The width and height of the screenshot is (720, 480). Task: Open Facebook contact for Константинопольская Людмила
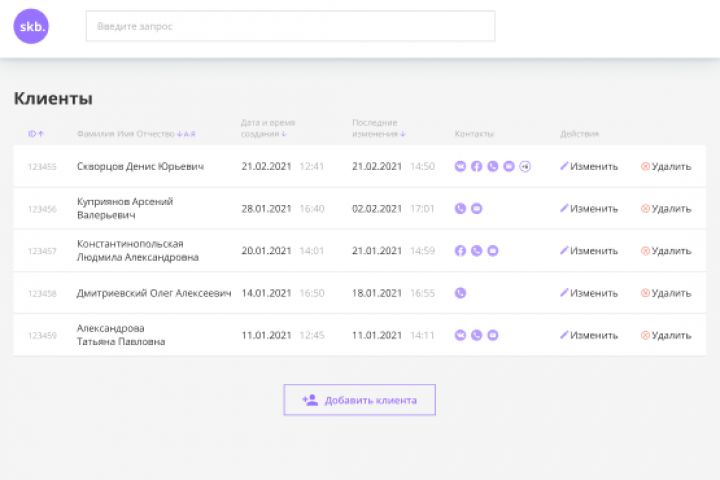(x=460, y=251)
